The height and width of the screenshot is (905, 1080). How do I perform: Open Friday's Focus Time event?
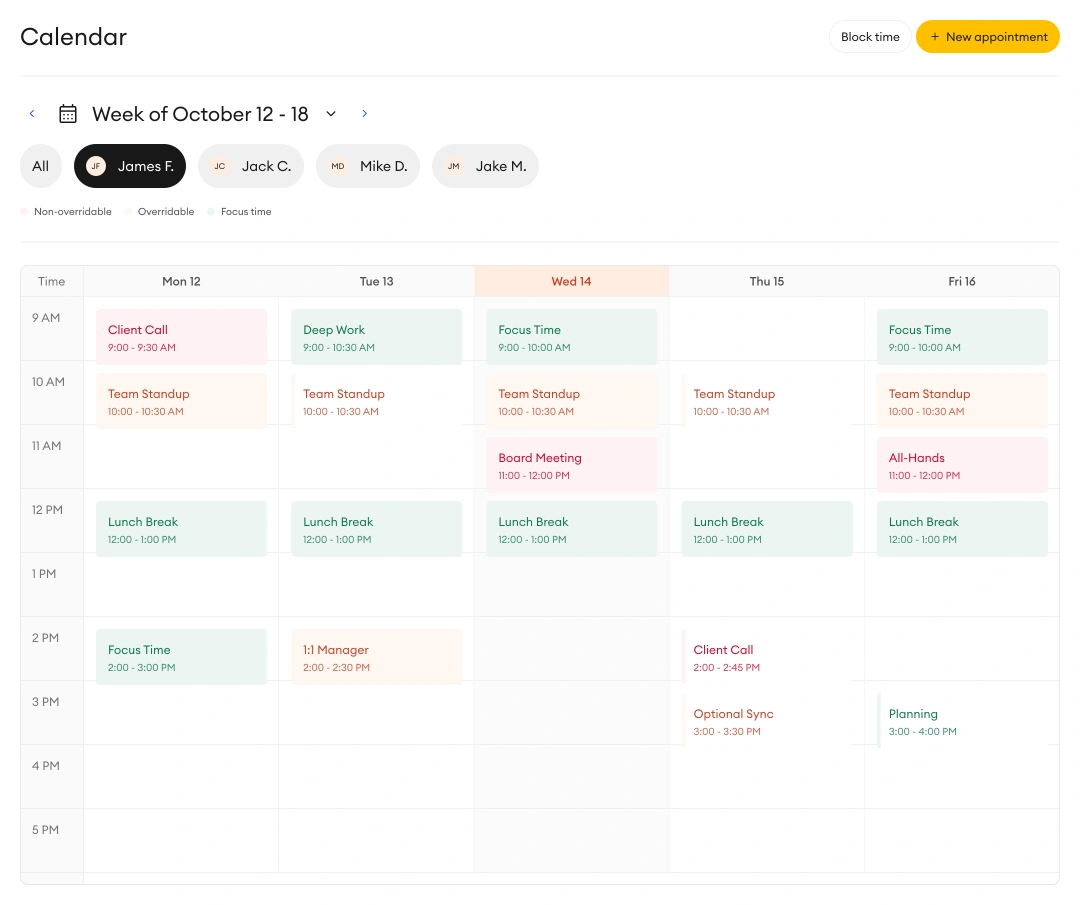962,337
